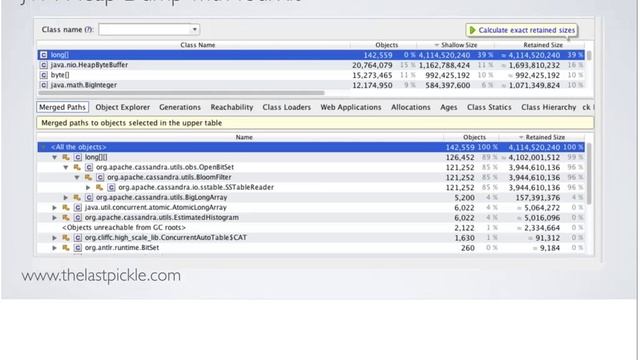Select the <All the objects> row
The width and height of the screenshot is (640, 360).
pos(311,147)
